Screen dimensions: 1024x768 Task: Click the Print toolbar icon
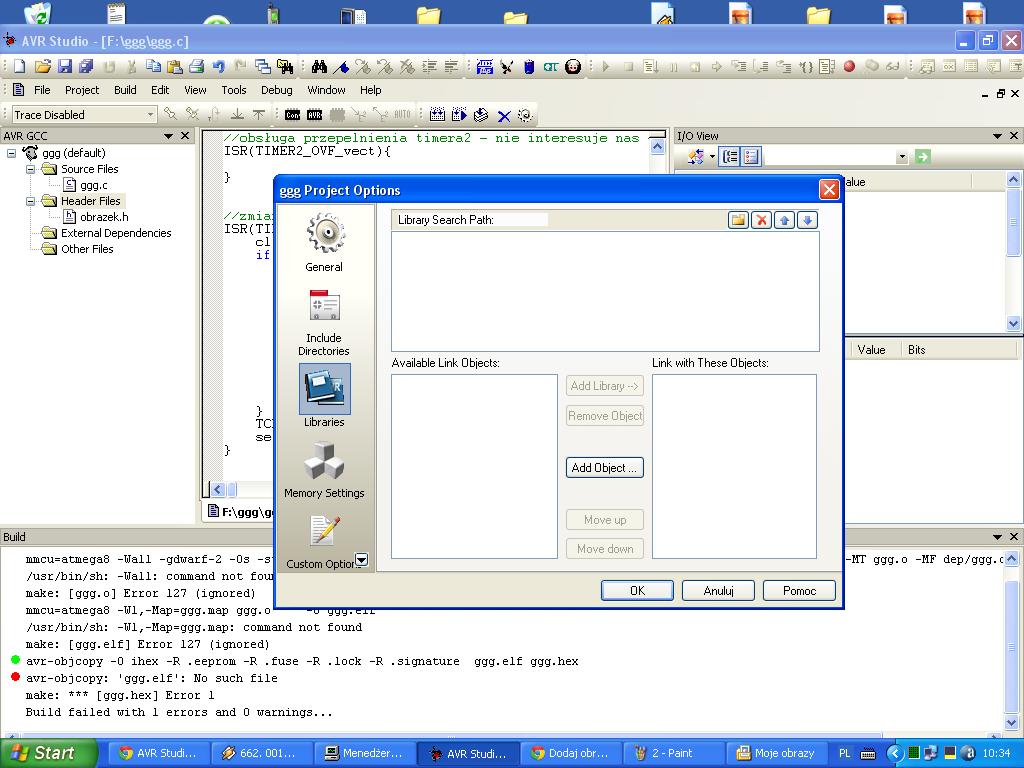pyautogui.click(x=197, y=66)
